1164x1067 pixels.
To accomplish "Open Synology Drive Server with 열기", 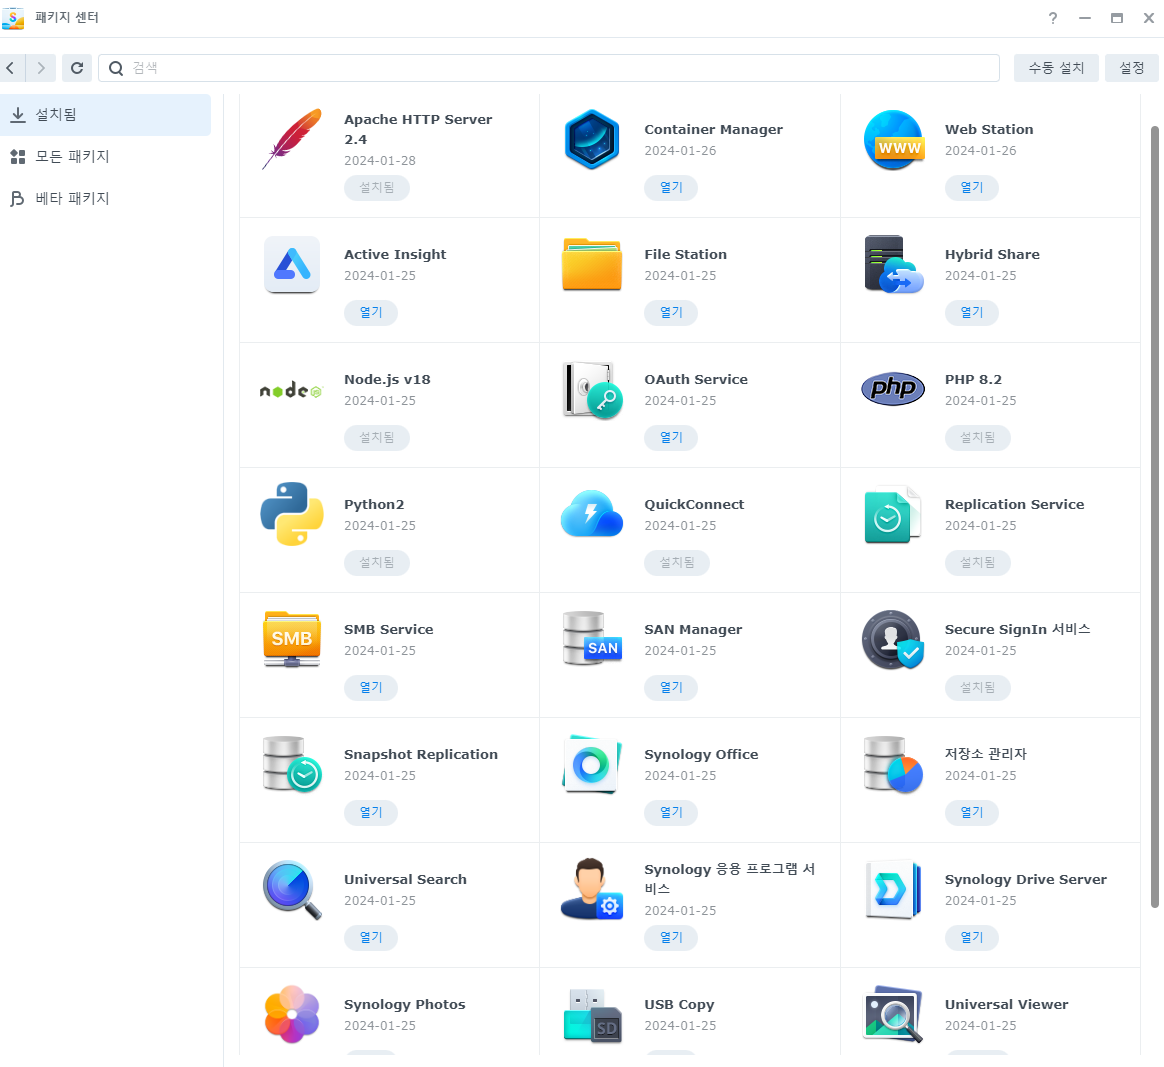I will (x=972, y=938).
